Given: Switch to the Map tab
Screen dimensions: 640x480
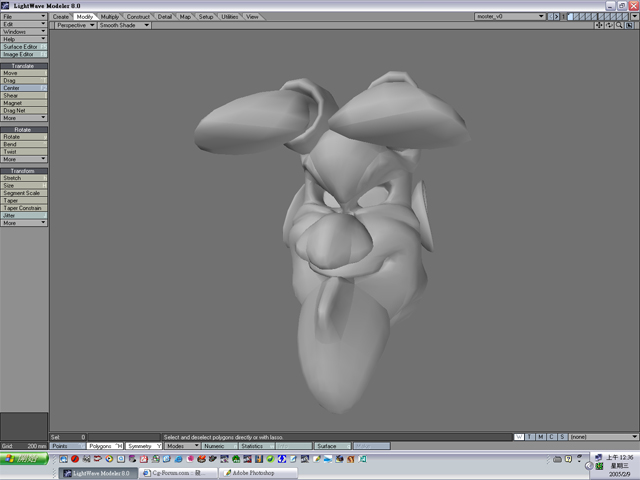Looking at the screenshot, I should coord(185,17).
